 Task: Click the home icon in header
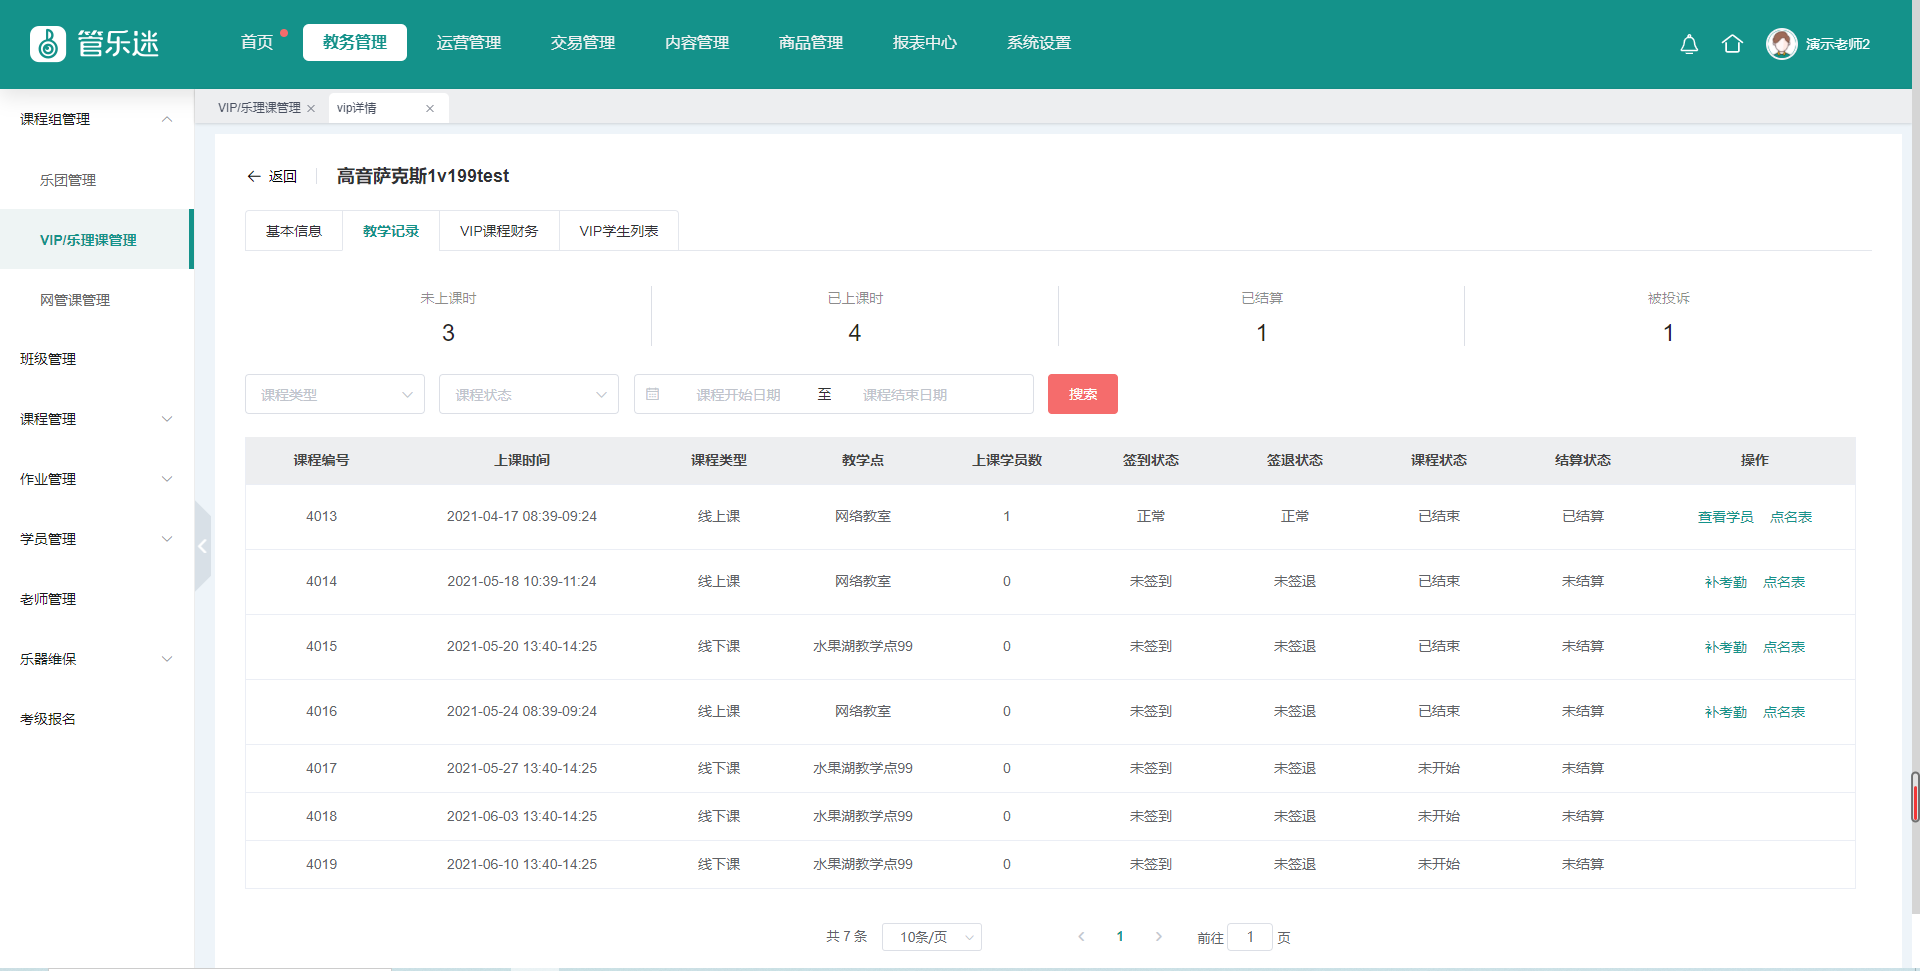[x=1732, y=44]
